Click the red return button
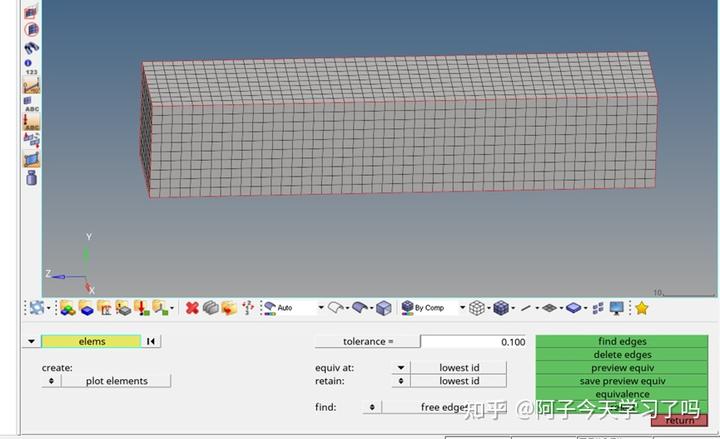This screenshot has height=439, width=720. point(679,420)
